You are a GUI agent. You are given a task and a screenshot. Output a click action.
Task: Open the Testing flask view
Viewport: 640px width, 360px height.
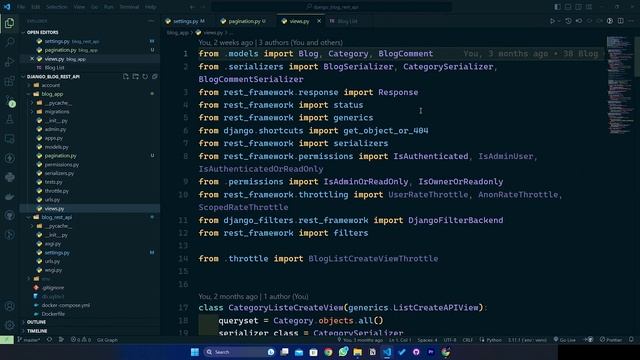(x=9, y=120)
